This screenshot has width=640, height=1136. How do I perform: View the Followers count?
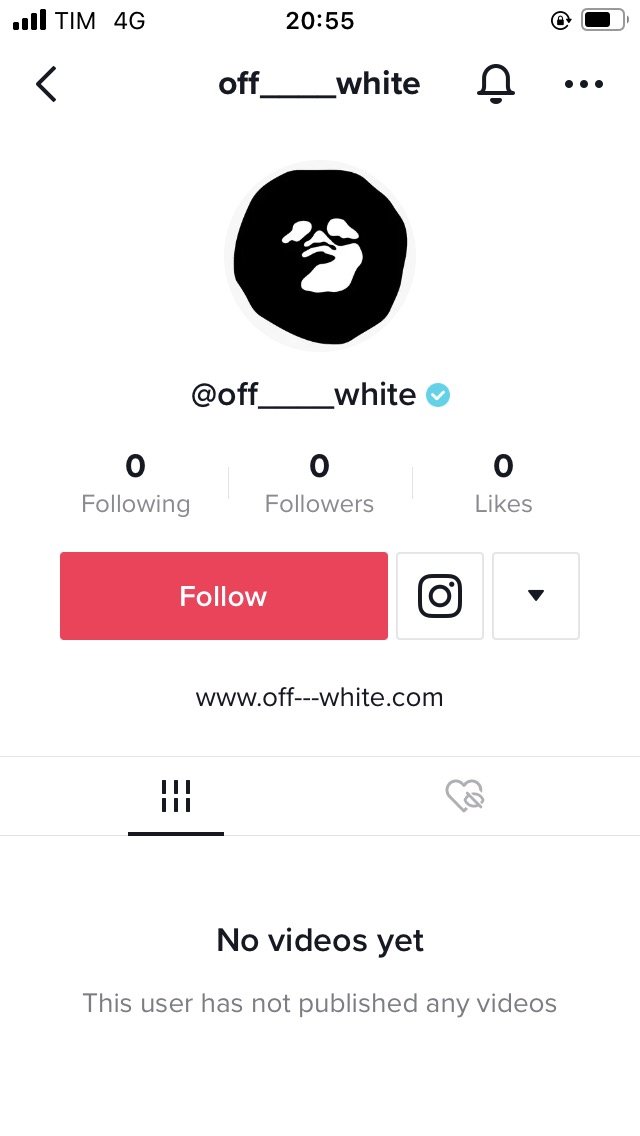(x=320, y=483)
